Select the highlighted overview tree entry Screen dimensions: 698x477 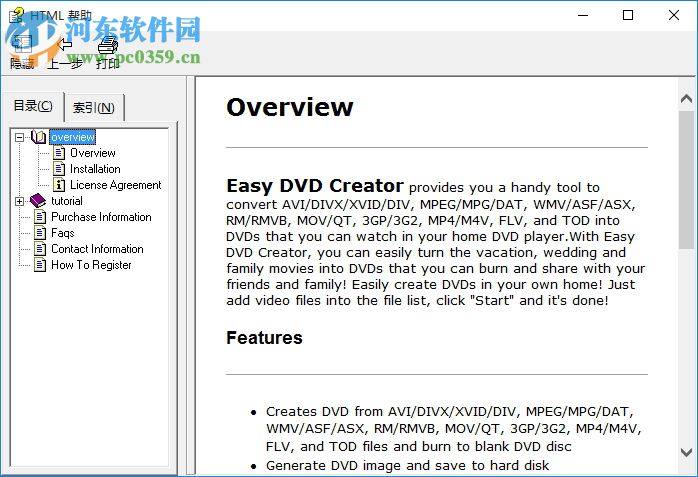[x=73, y=137]
